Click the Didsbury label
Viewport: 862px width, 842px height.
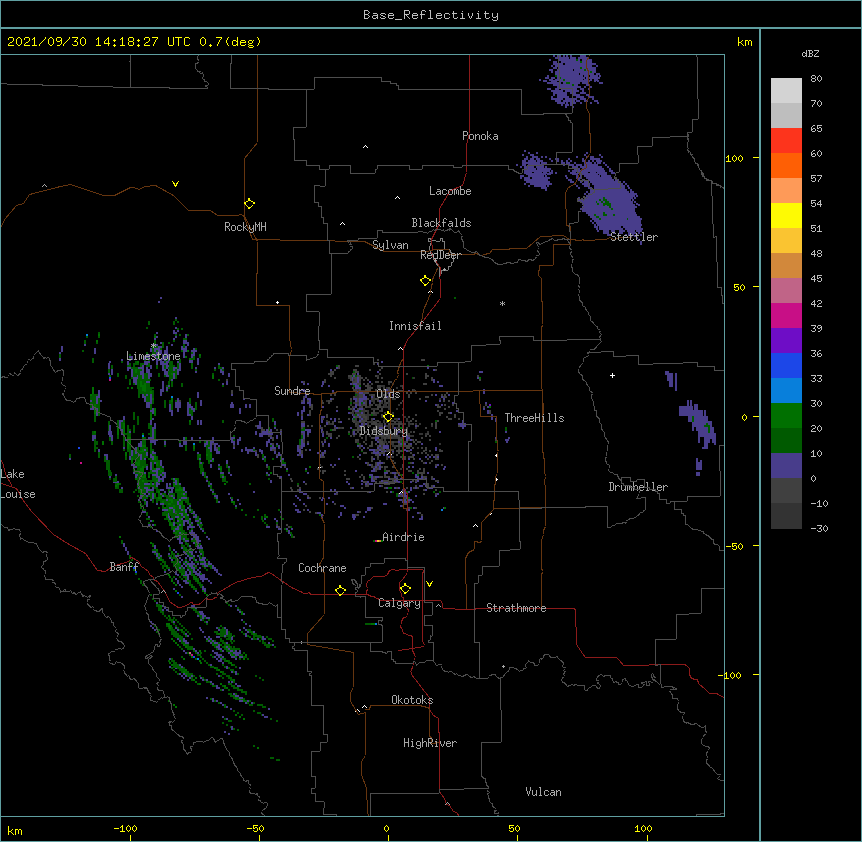coord(384,431)
